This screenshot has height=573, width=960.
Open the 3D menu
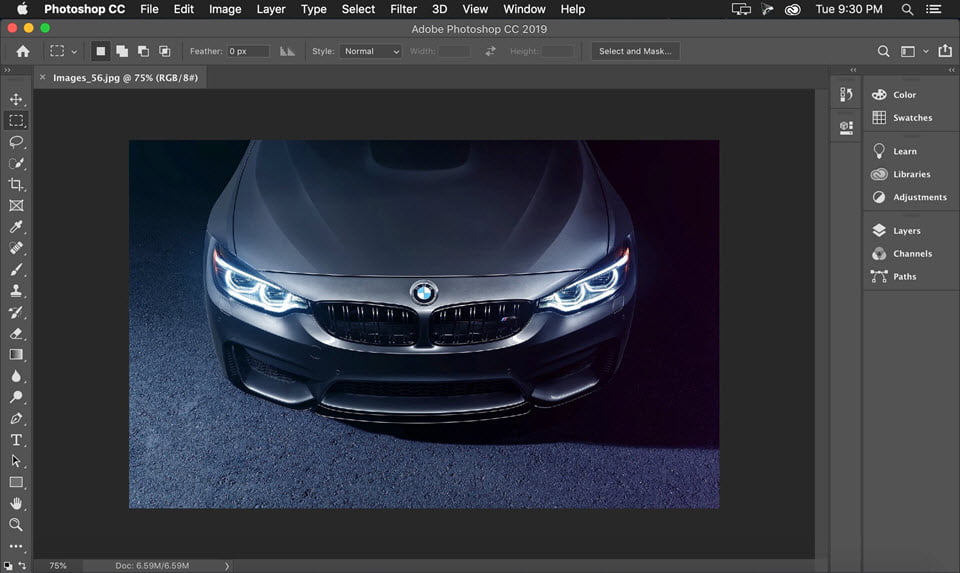439,9
